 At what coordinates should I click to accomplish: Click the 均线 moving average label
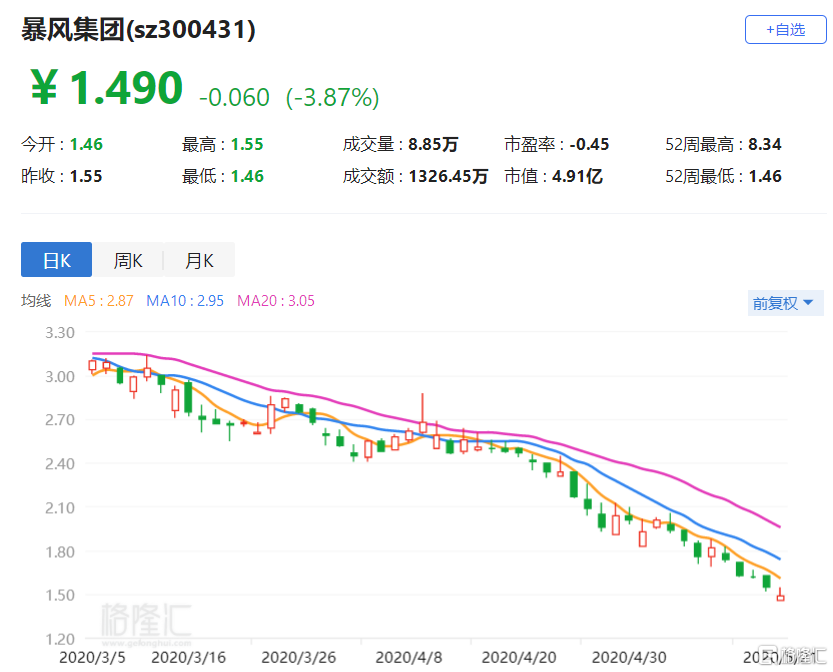coord(36,301)
